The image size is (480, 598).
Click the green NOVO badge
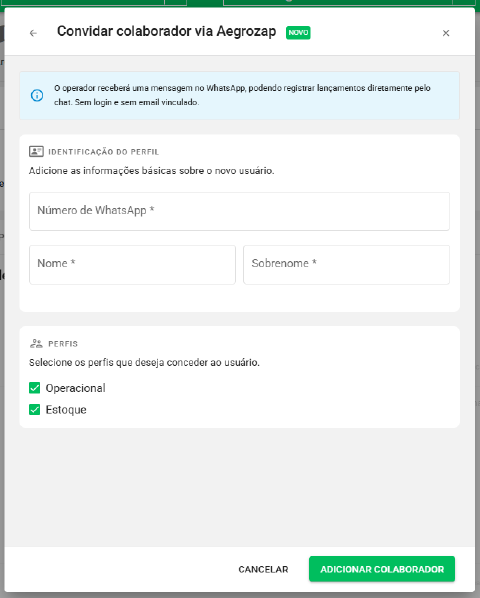[298, 32]
